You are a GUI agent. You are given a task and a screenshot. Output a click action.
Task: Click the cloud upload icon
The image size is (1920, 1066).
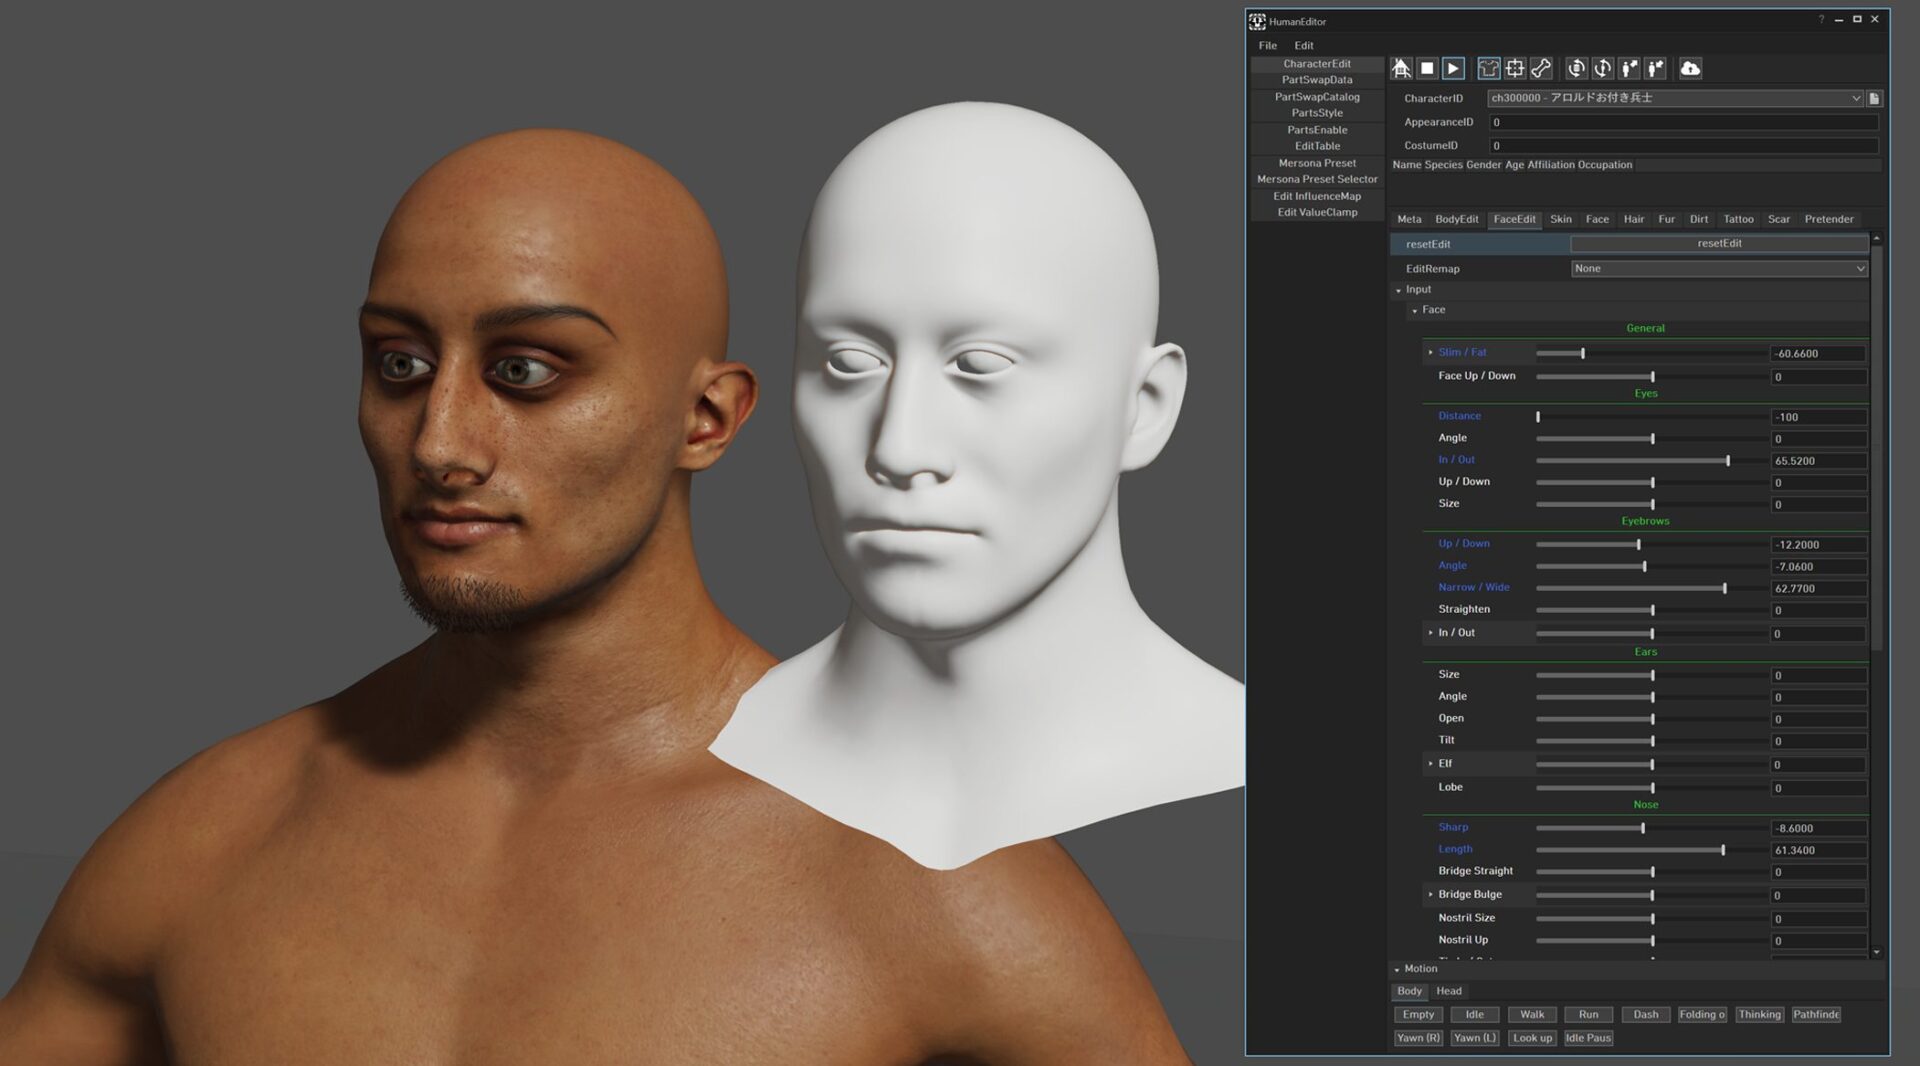click(1690, 68)
